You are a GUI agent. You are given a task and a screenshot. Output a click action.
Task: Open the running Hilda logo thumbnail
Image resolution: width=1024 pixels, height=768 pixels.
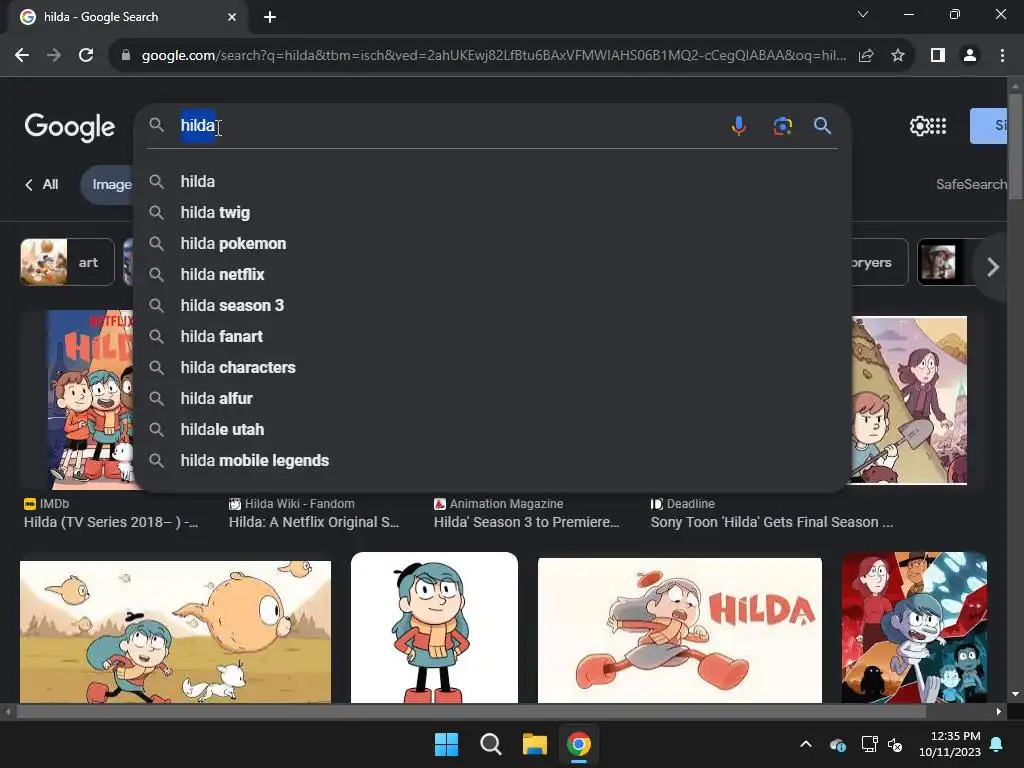pyautogui.click(x=680, y=630)
